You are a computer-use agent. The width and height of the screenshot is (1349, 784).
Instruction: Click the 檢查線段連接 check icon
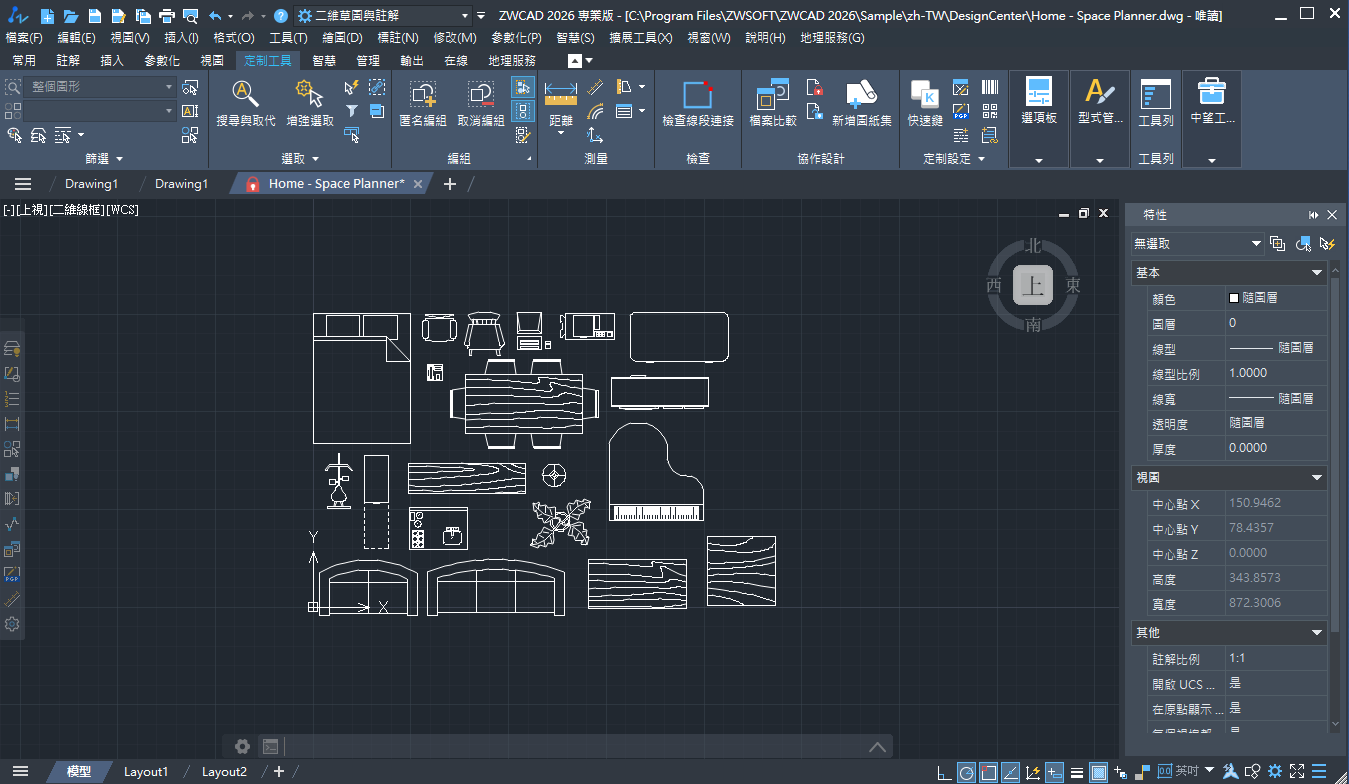(698, 104)
